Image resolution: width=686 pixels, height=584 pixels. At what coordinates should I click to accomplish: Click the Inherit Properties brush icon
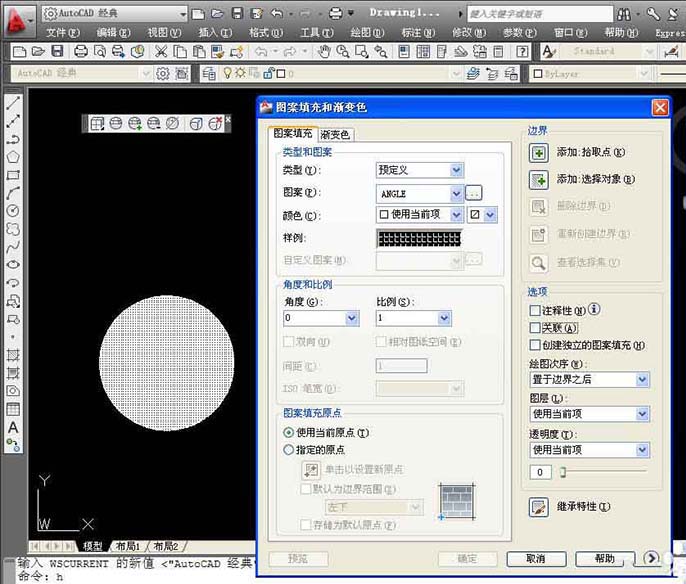click(x=539, y=507)
